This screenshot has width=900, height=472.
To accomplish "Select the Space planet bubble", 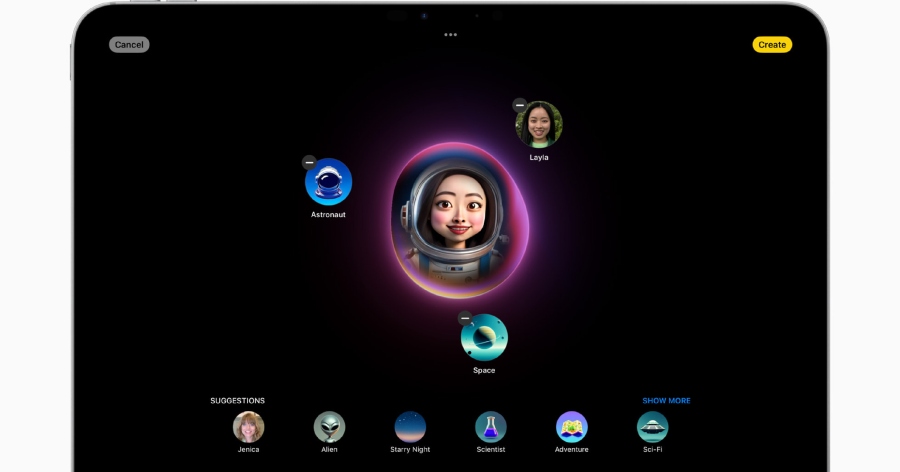I will coord(484,339).
